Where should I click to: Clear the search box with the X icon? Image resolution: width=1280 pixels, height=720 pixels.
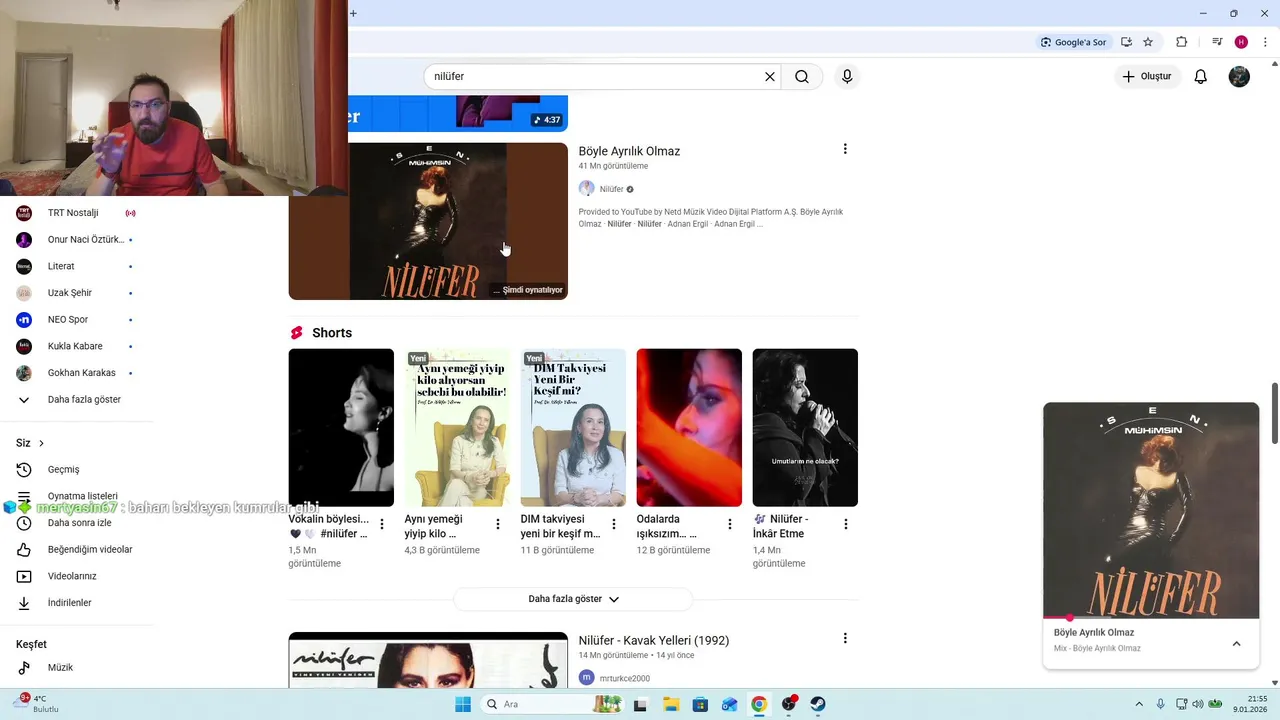tap(770, 77)
